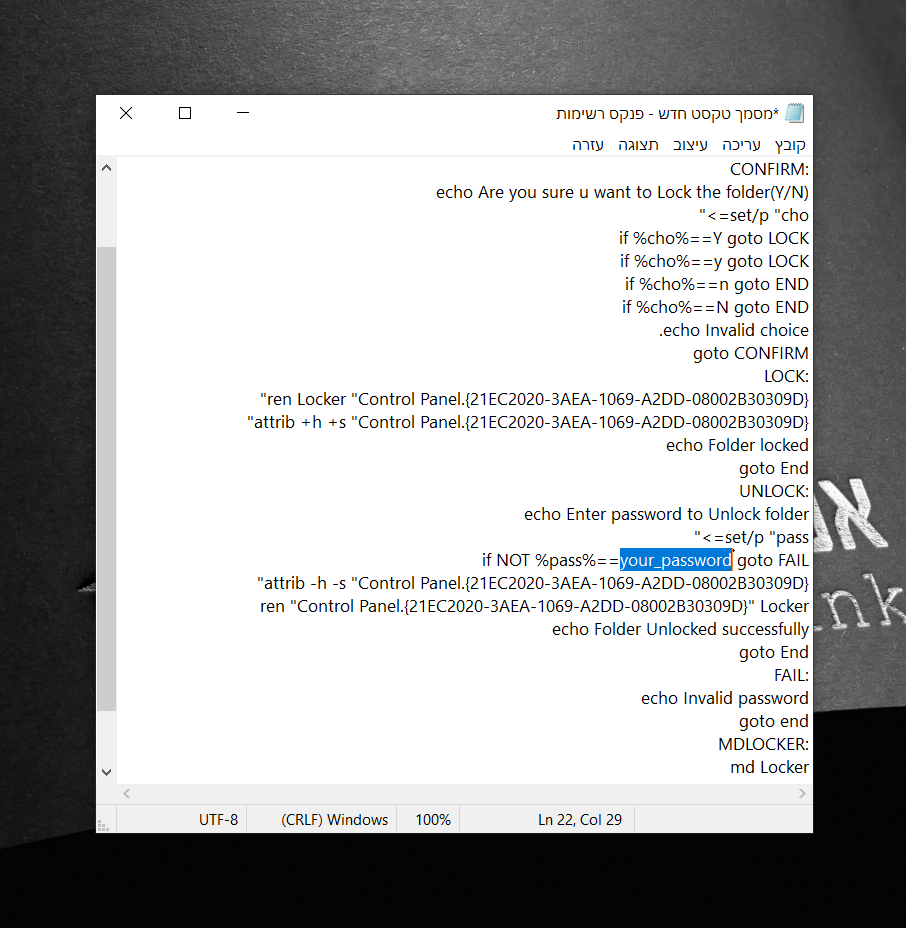Image resolution: width=906 pixels, height=928 pixels.
Task: Click the vertical scrollbar down arrow
Action: coord(107,772)
